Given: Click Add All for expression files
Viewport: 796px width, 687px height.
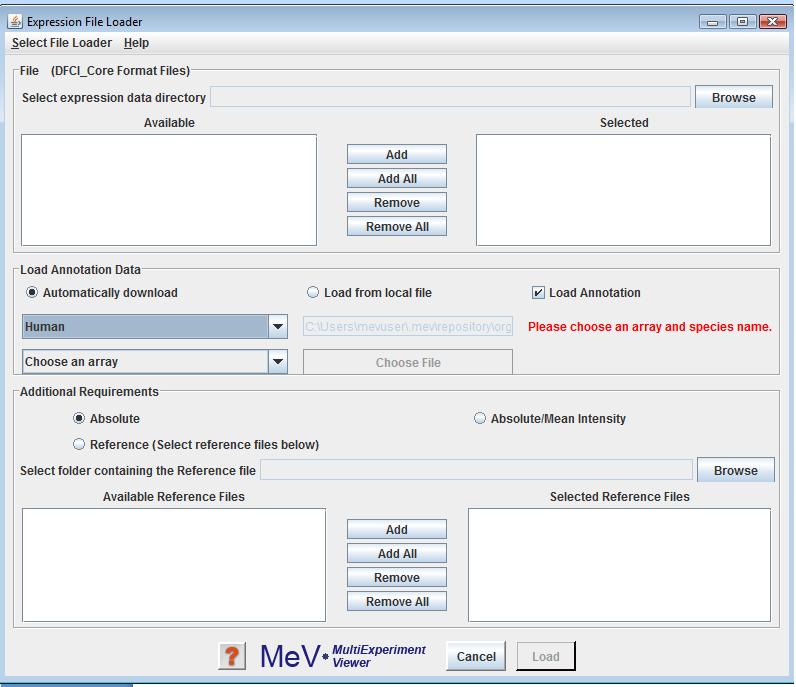Looking at the screenshot, I should (x=397, y=179).
